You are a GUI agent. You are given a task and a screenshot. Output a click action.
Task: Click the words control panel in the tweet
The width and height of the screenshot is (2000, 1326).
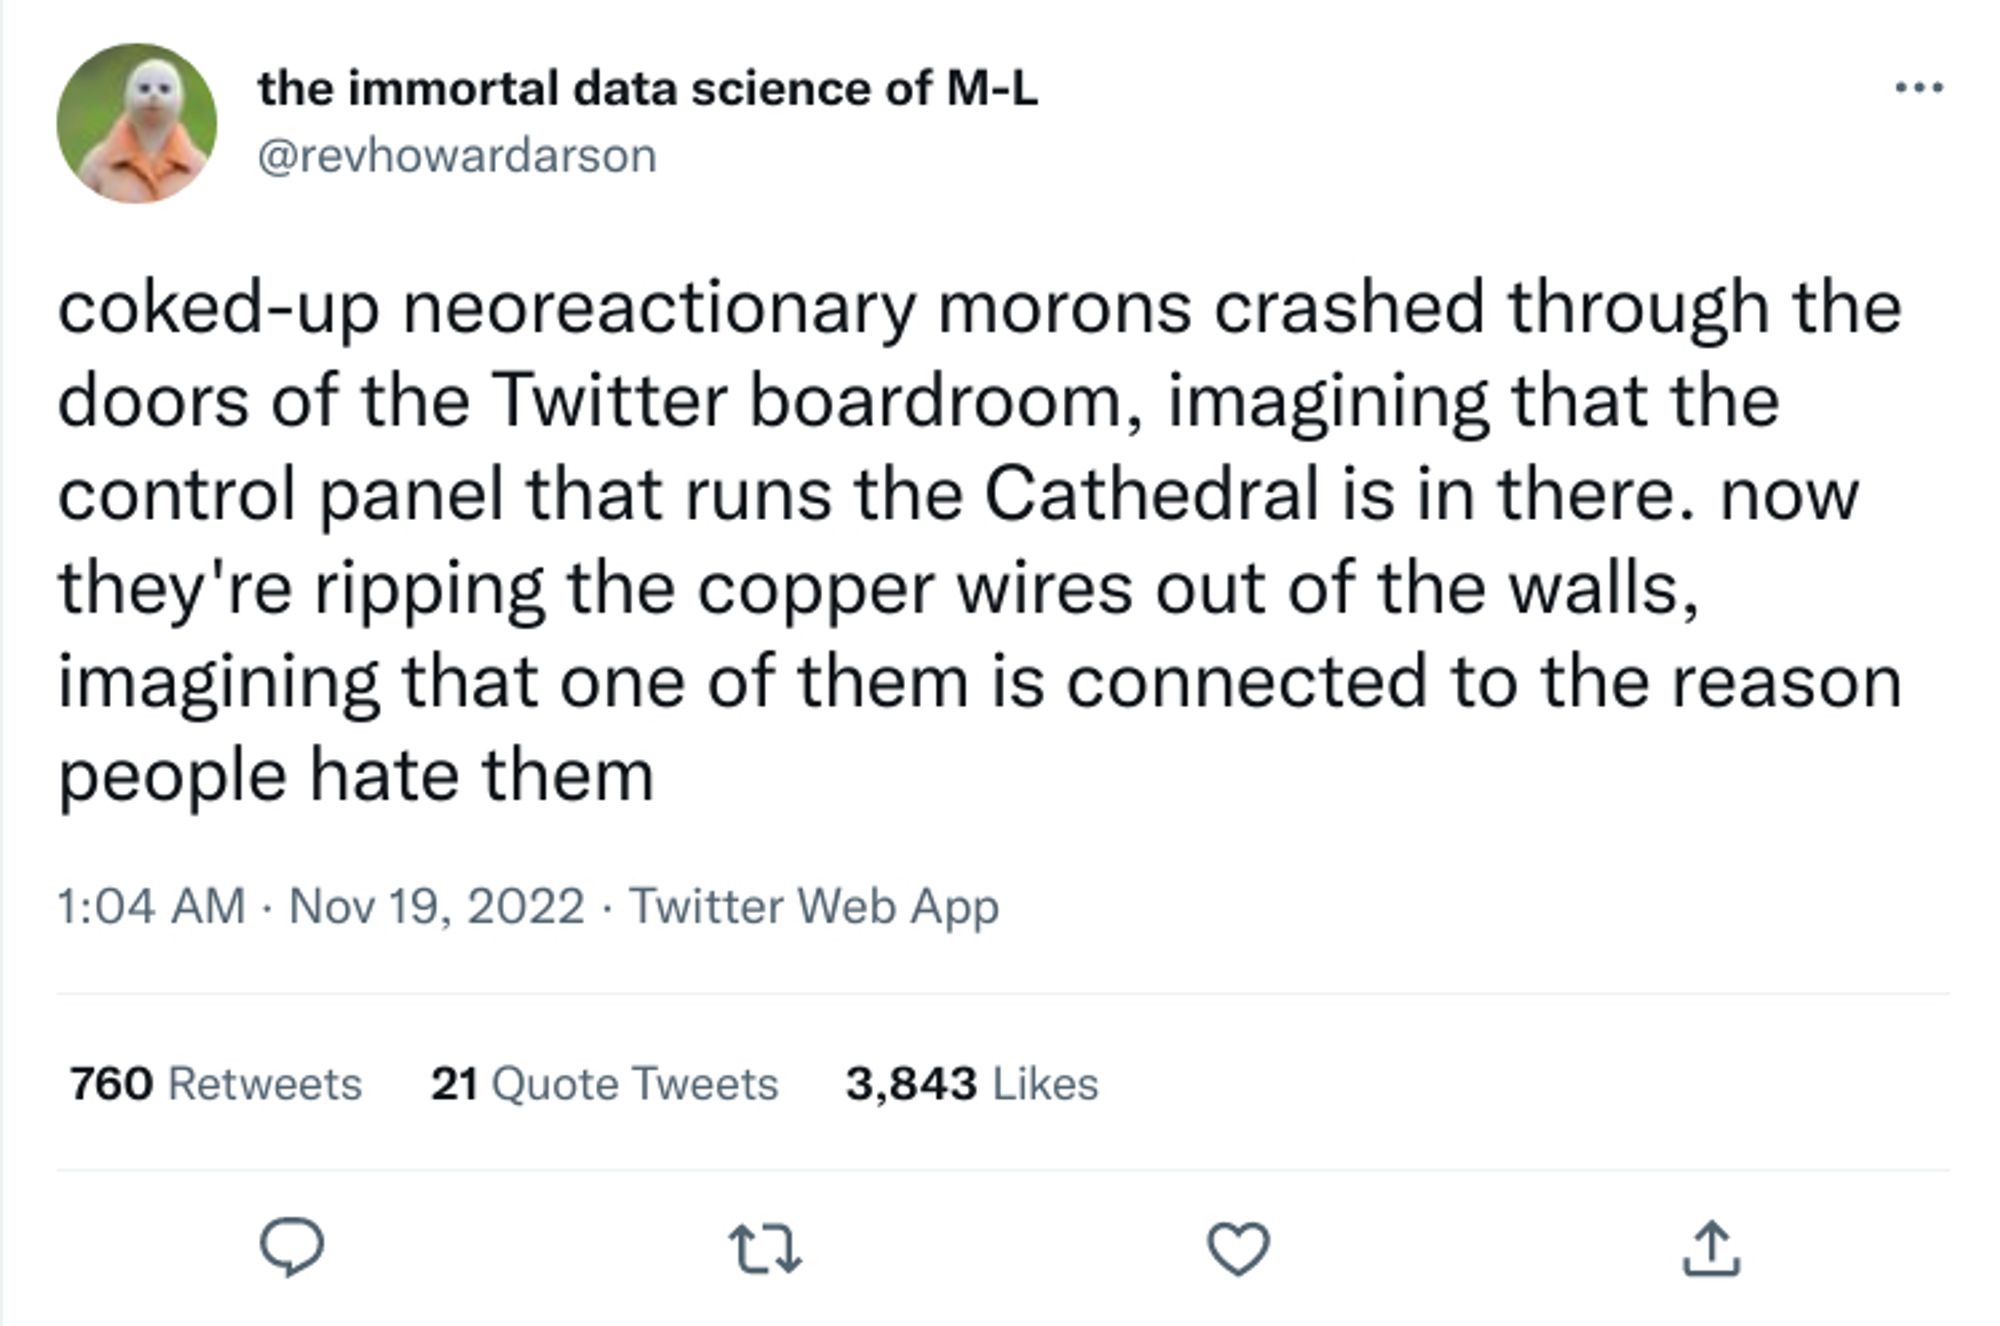(281, 494)
